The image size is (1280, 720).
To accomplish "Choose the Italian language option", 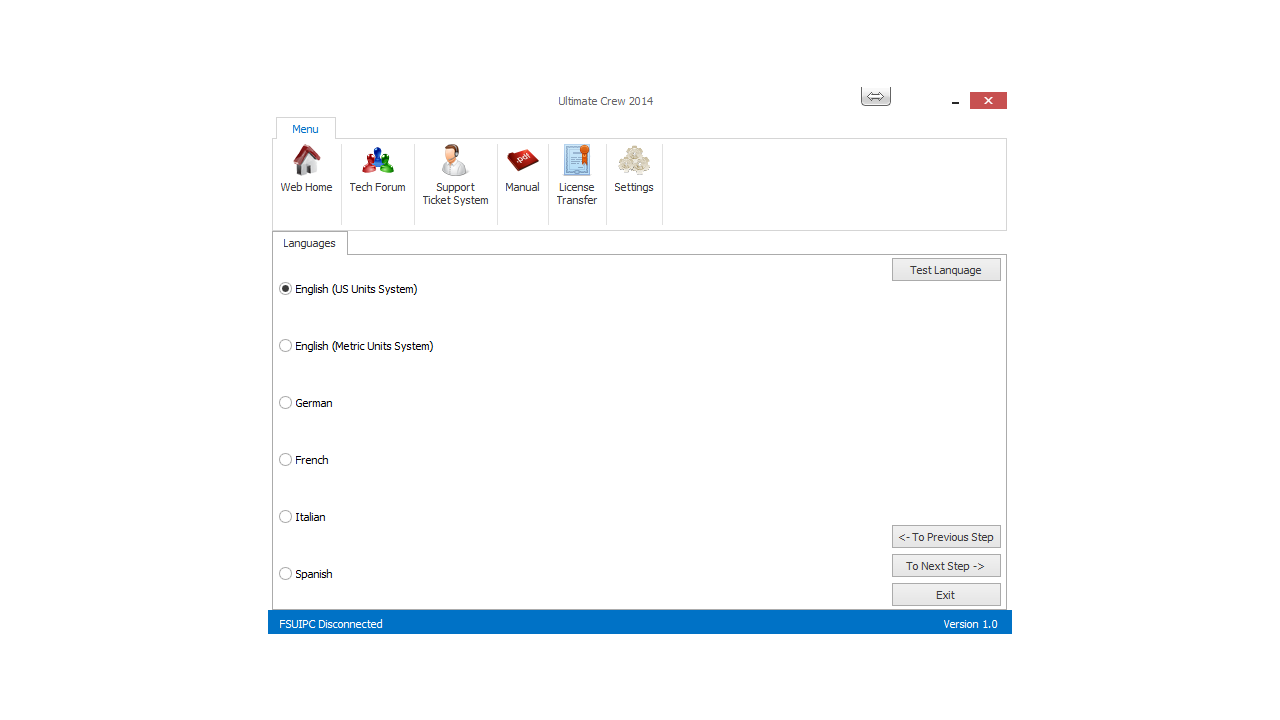I will point(302,517).
